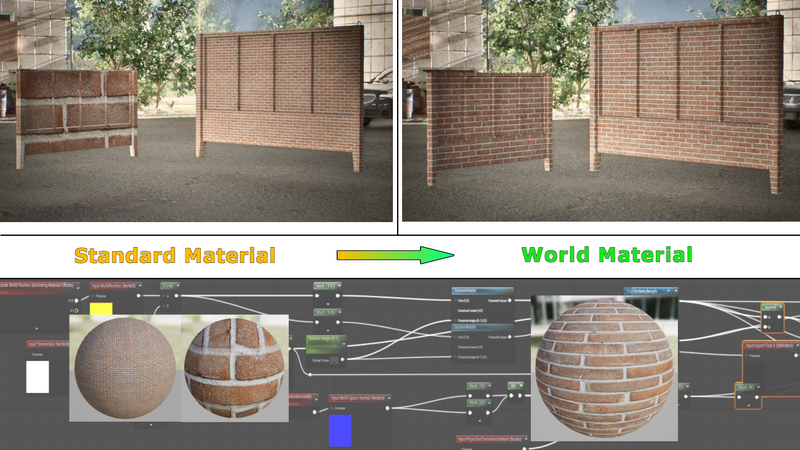
Task: Click the topmost Mask (R G) node output pin
Action: click(338, 295)
